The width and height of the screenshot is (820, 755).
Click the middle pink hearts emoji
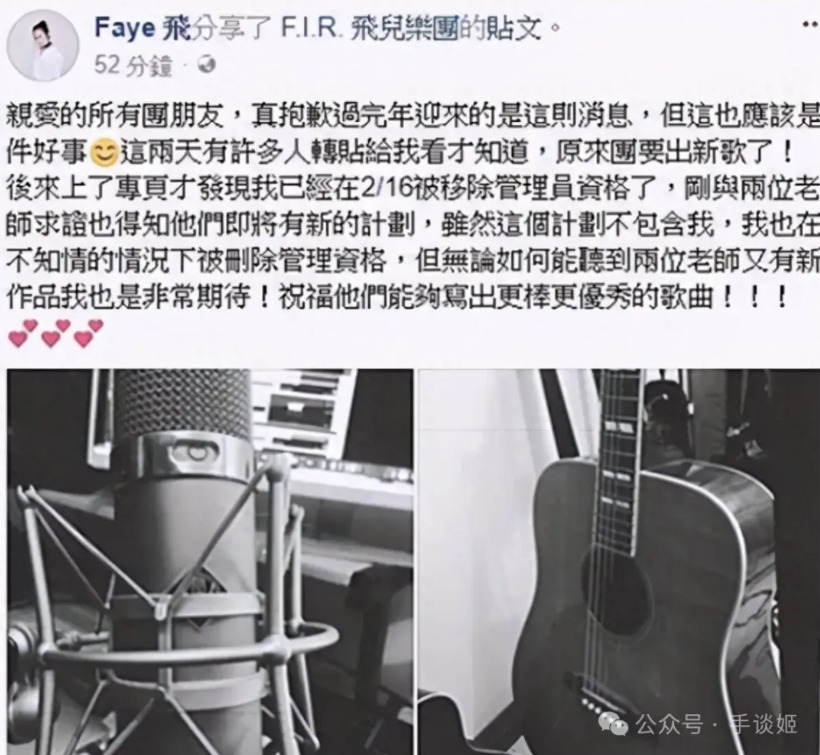(x=56, y=333)
